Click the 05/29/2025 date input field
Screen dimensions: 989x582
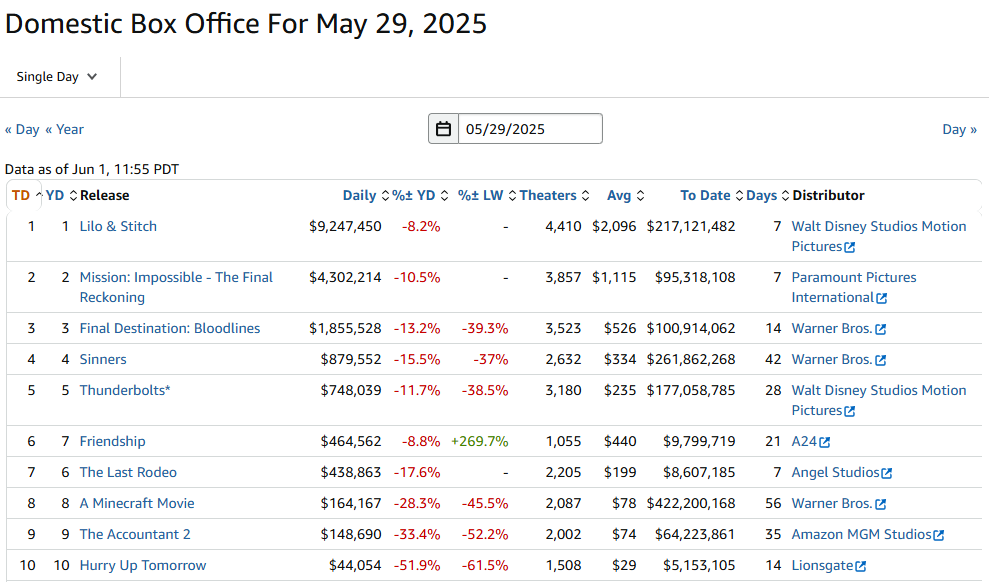tap(530, 129)
